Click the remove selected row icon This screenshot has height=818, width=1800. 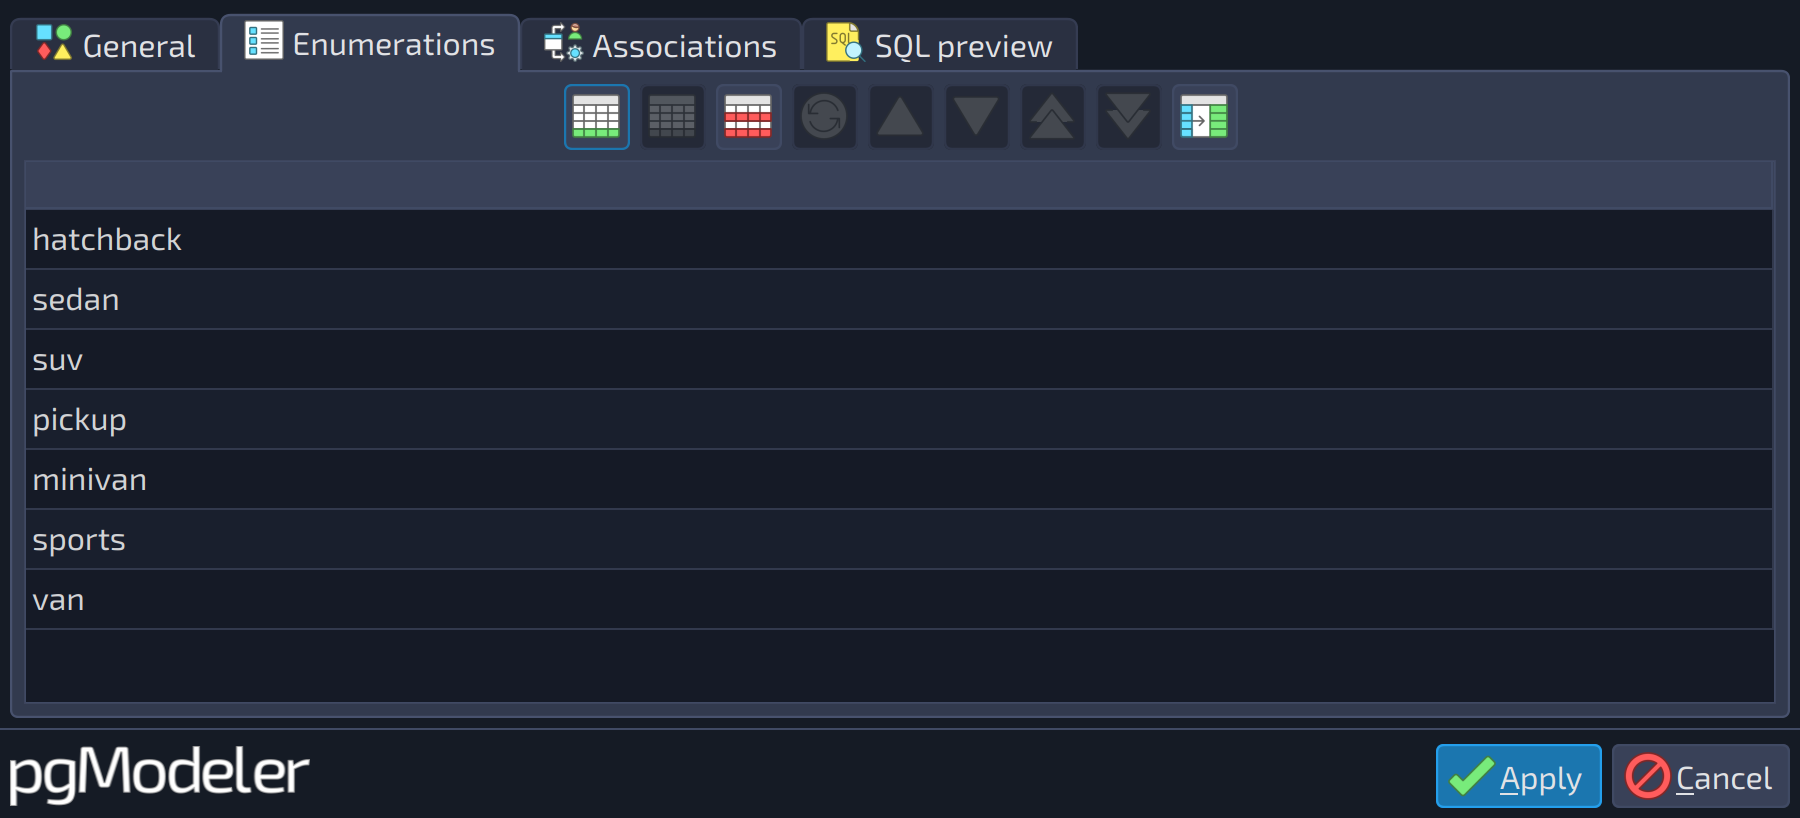(673, 117)
